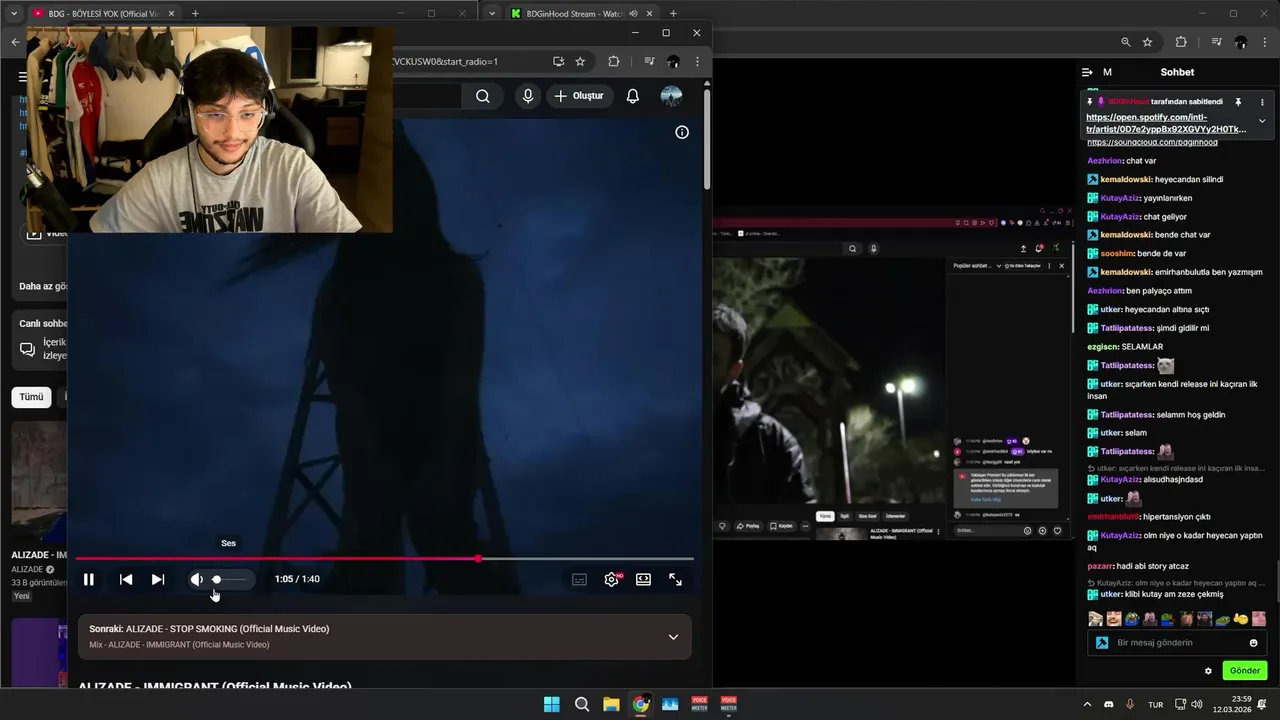The width and height of the screenshot is (1280, 720).
Task: Click the Sohbet chat header
Action: pos(1177,72)
